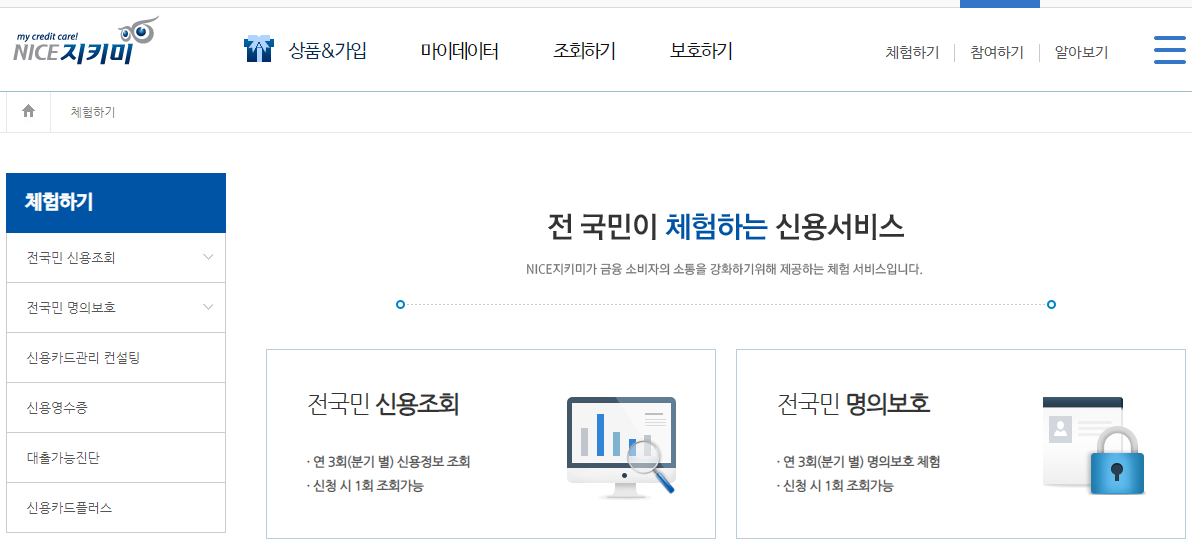
Task: Open the 상품&가입 menu
Action: (x=328, y=51)
